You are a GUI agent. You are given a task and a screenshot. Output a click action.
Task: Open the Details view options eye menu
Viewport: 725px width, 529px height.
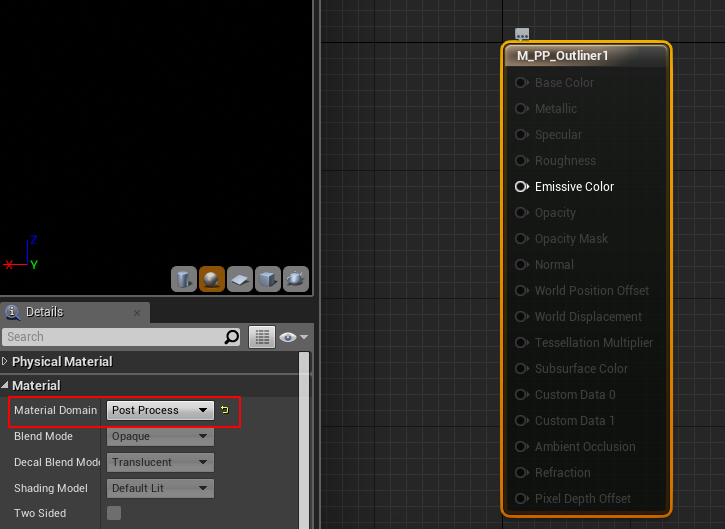[293, 337]
